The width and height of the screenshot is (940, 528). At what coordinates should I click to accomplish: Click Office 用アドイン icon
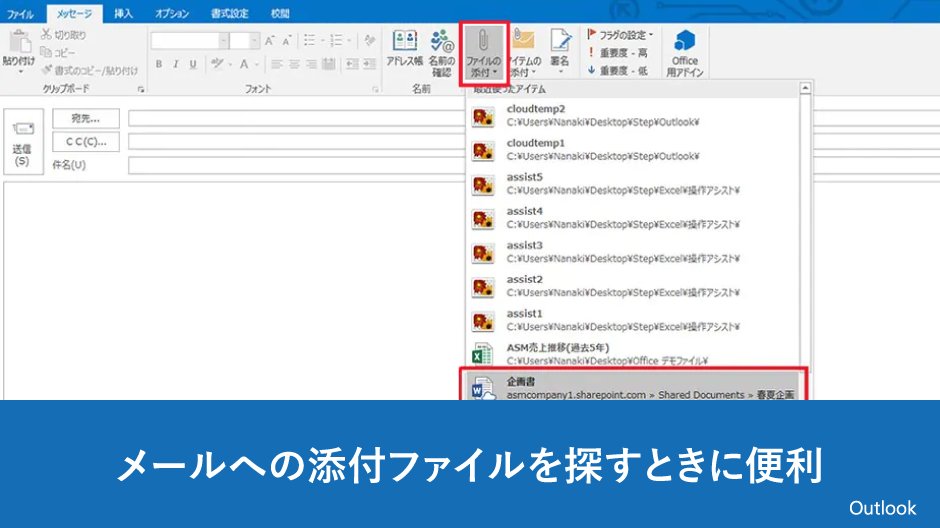pyautogui.click(x=685, y=53)
